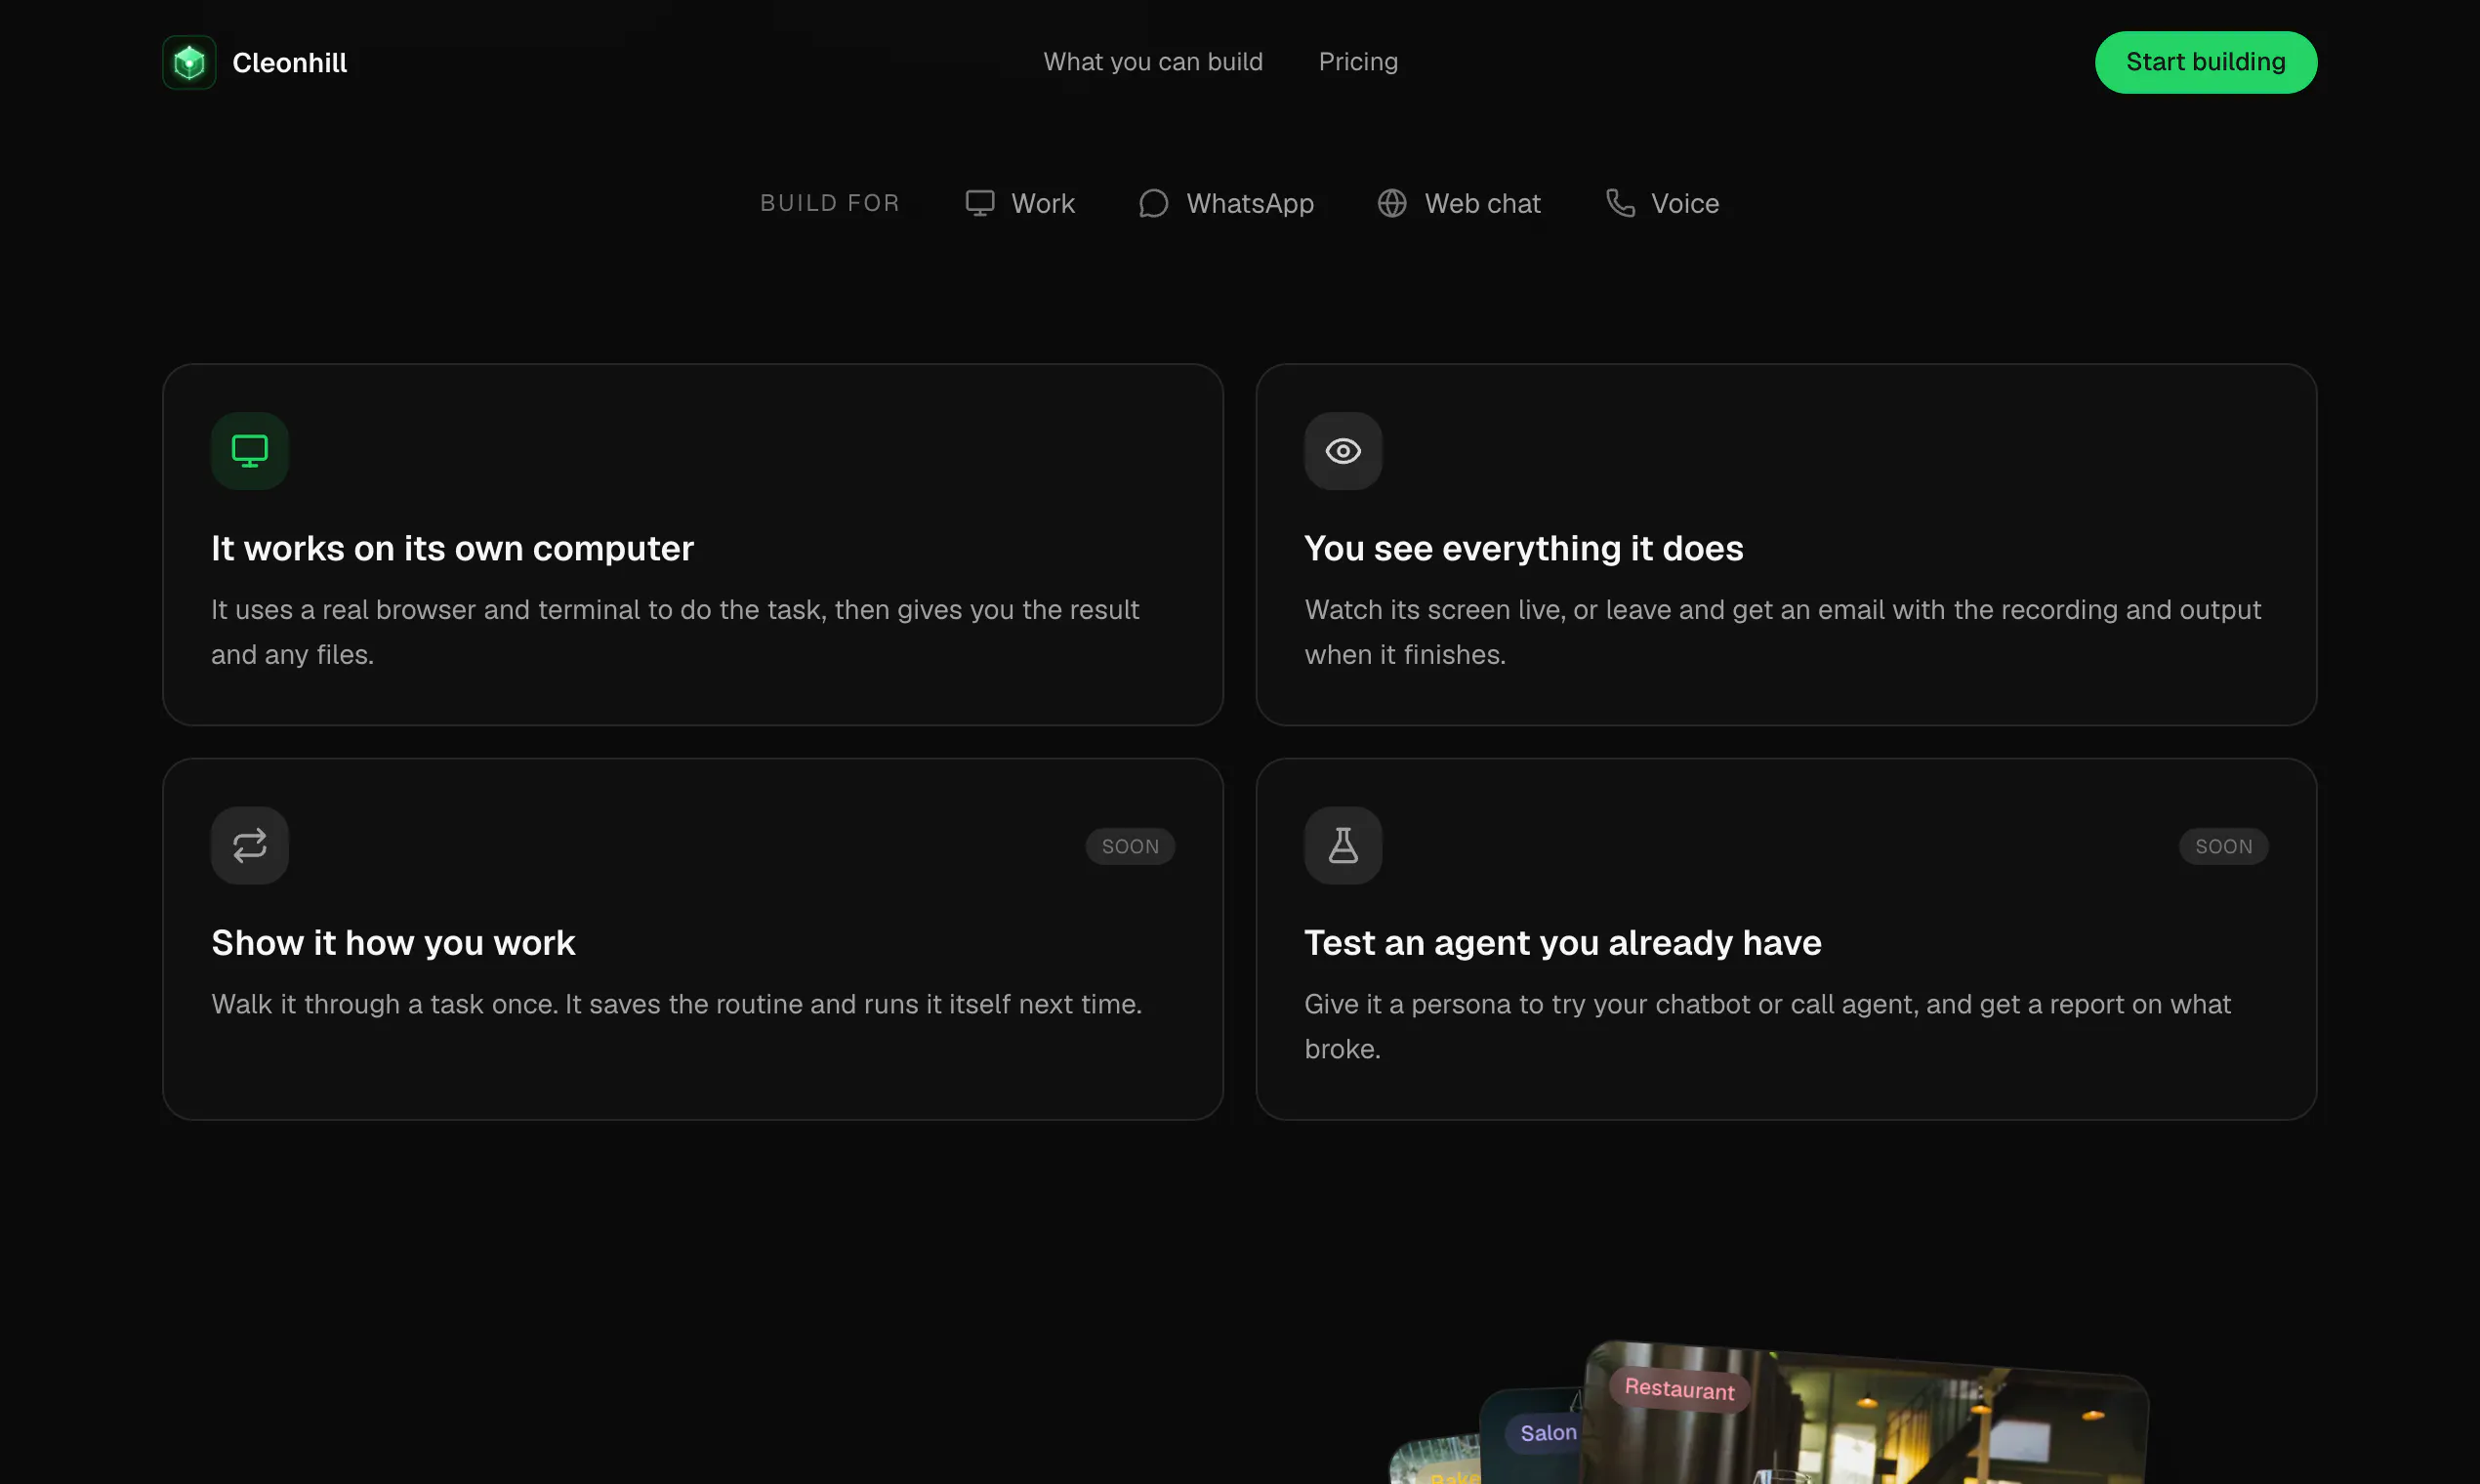The width and height of the screenshot is (2480, 1484).
Task: Click the repeat arrows icon in routine card
Action: click(x=250, y=846)
